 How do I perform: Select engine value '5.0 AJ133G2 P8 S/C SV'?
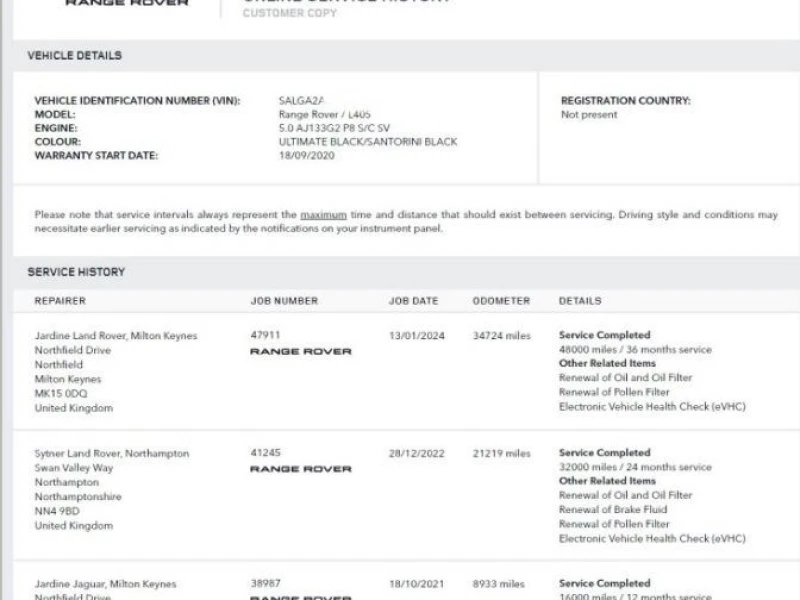click(x=334, y=128)
